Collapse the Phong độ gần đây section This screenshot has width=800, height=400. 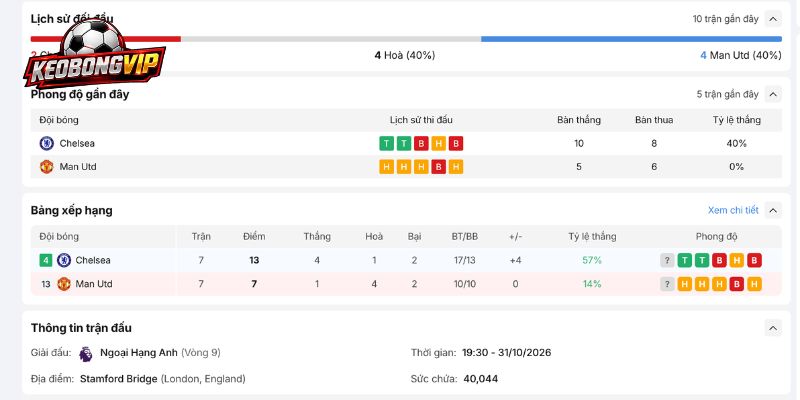pyautogui.click(x=773, y=94)
